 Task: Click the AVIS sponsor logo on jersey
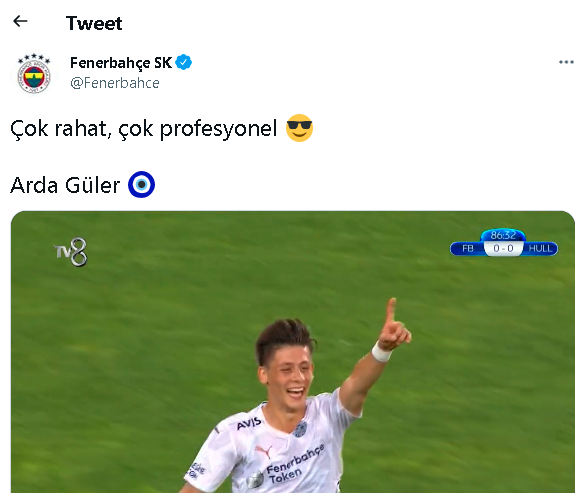(x=249, y=424)
